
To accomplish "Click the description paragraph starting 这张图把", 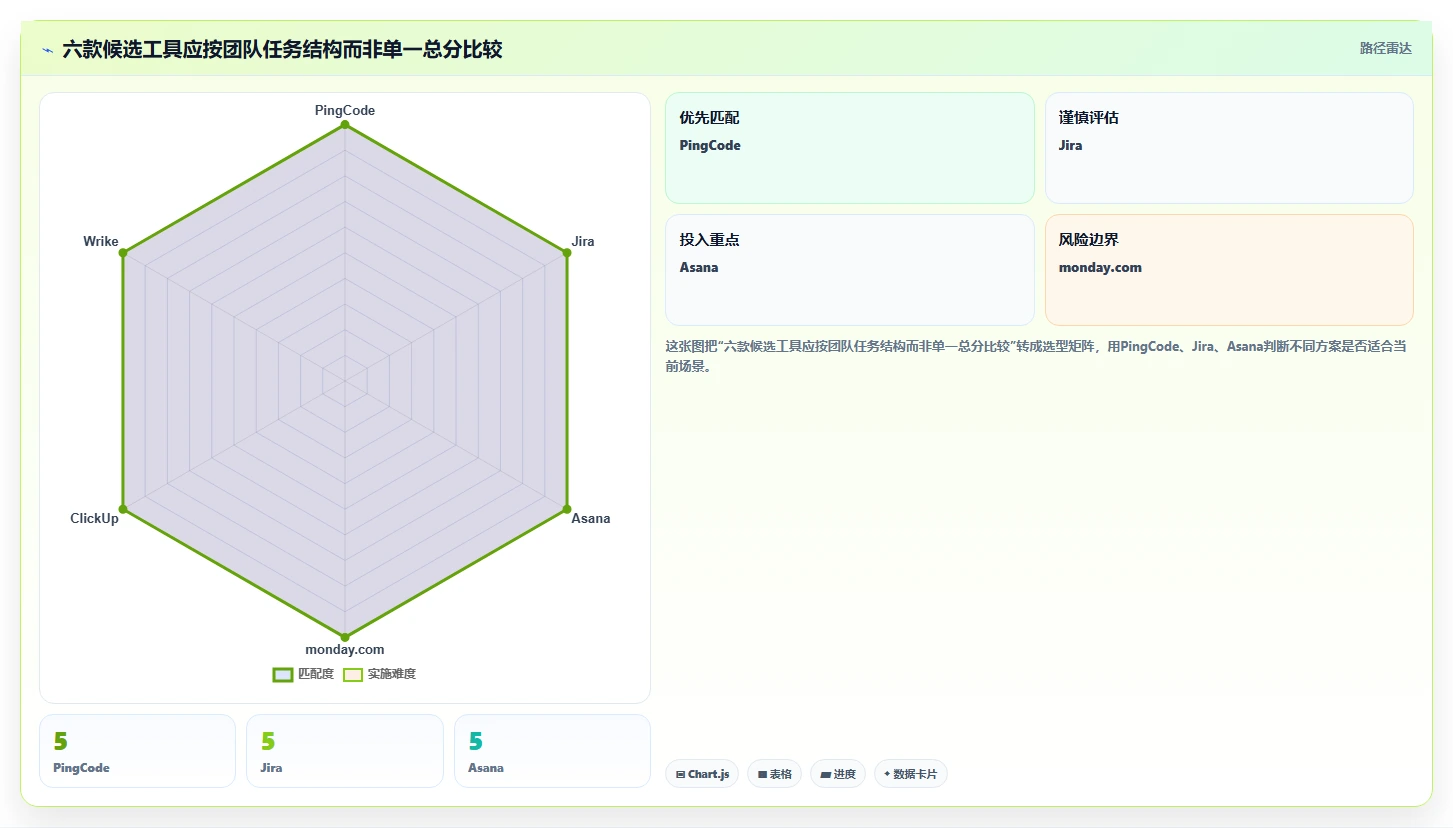I will [x=1036, y=356].
